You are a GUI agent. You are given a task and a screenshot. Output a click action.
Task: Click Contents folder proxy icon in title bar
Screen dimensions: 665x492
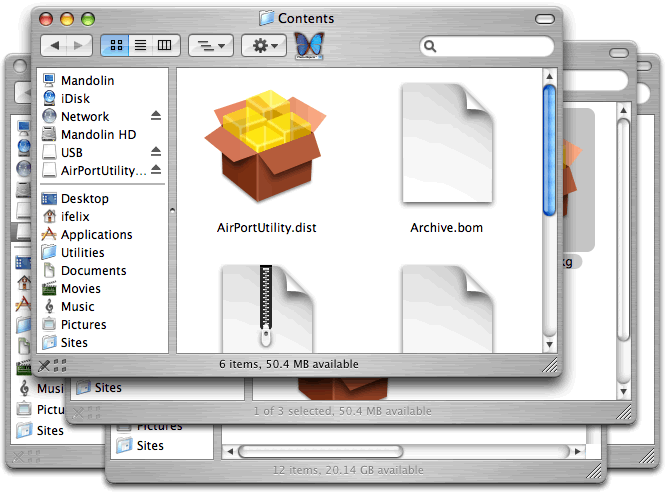[266, 18]
